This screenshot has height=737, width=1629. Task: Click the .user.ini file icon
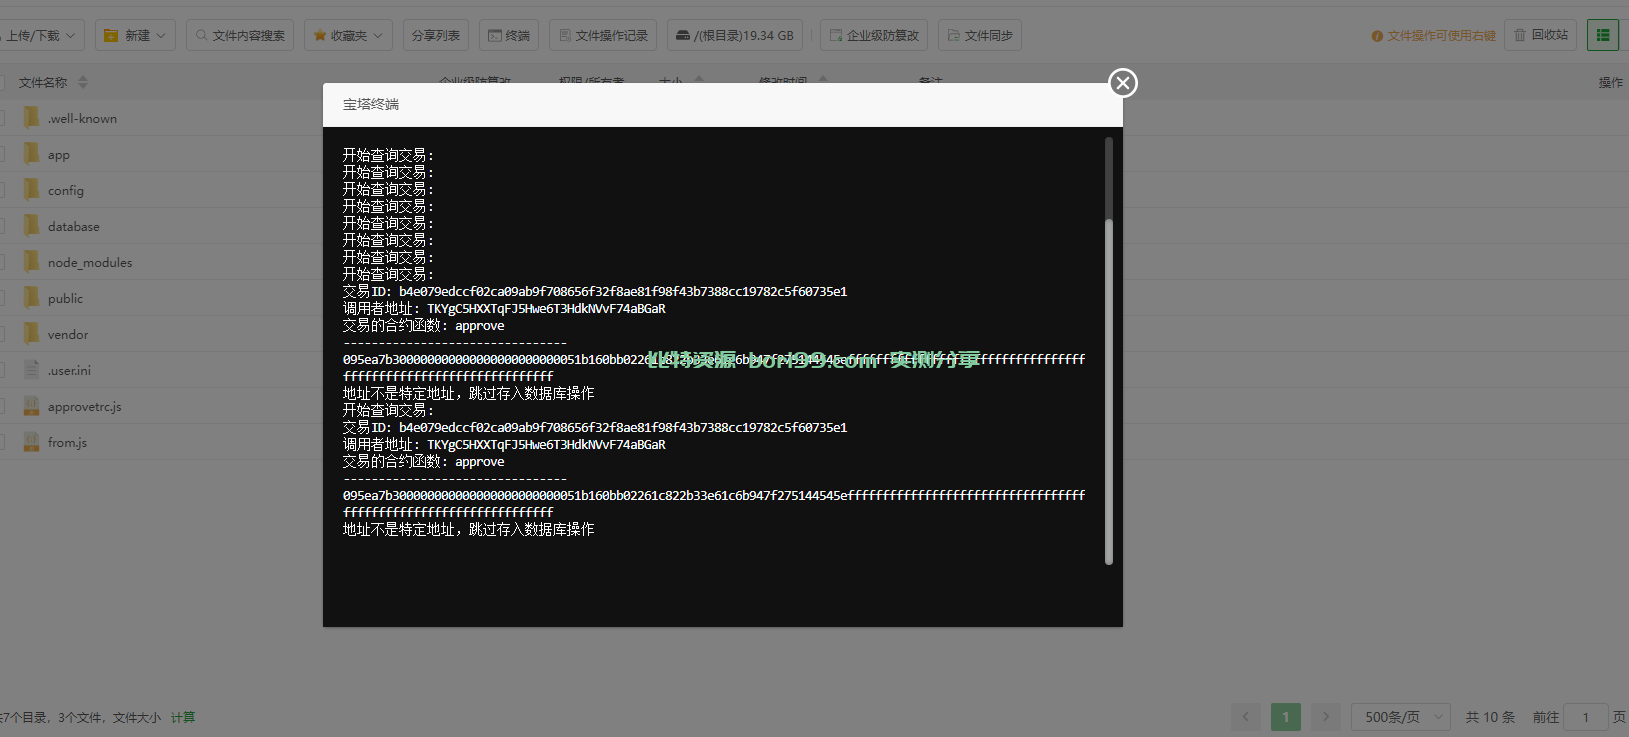pos(32,369)
